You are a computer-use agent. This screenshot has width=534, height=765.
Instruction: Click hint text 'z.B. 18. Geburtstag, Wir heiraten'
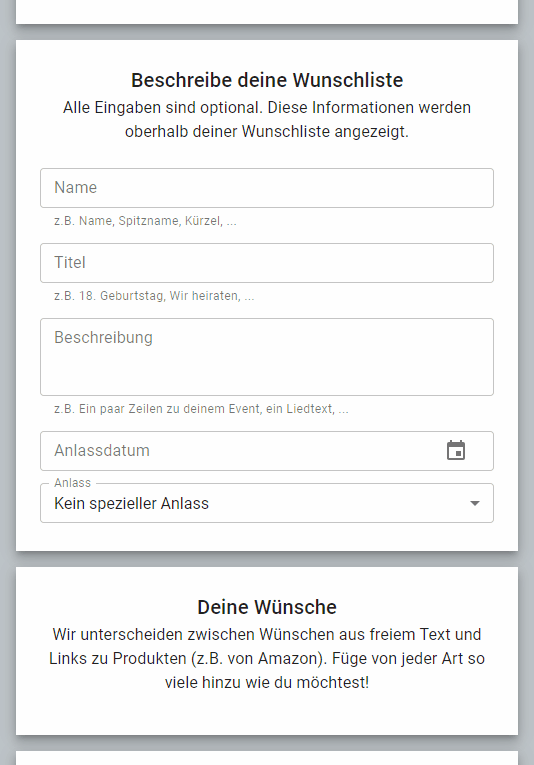pos(154,296)
